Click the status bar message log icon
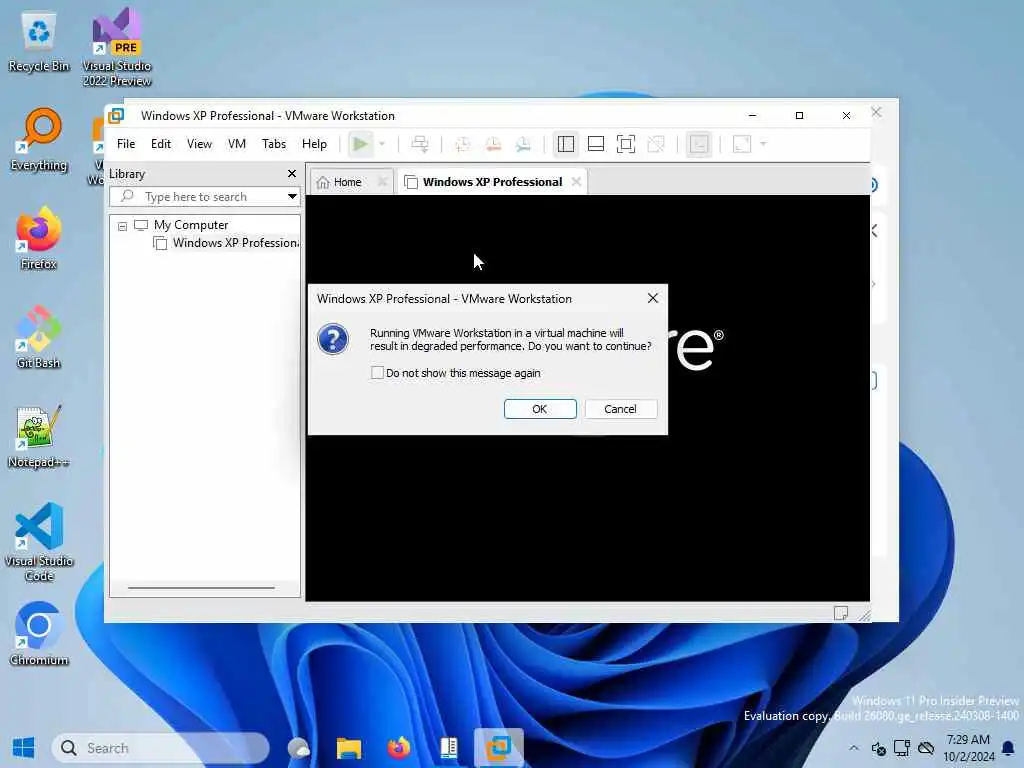This screenshot has width=1024, height=768. 840,613
